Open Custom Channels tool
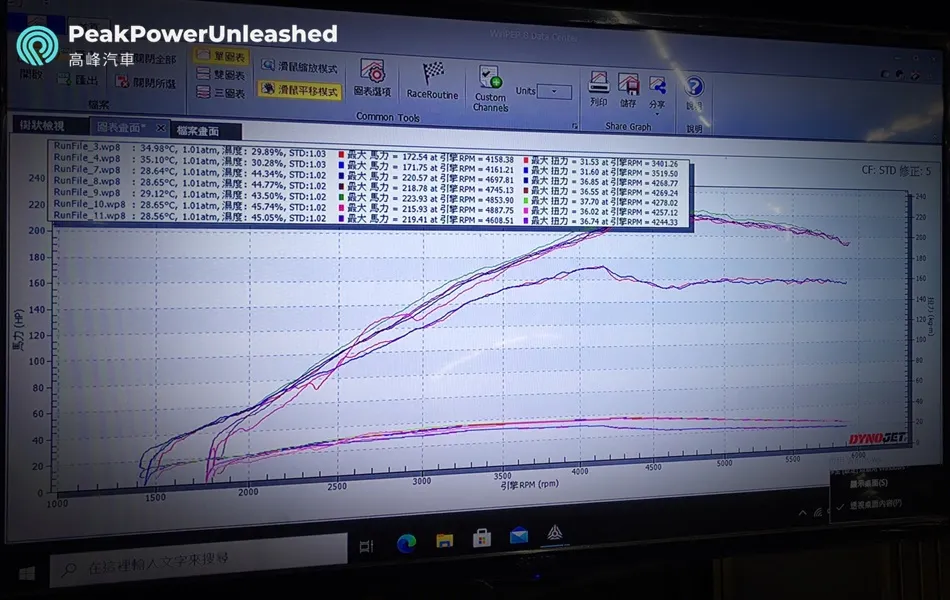 tap(490, 88)
